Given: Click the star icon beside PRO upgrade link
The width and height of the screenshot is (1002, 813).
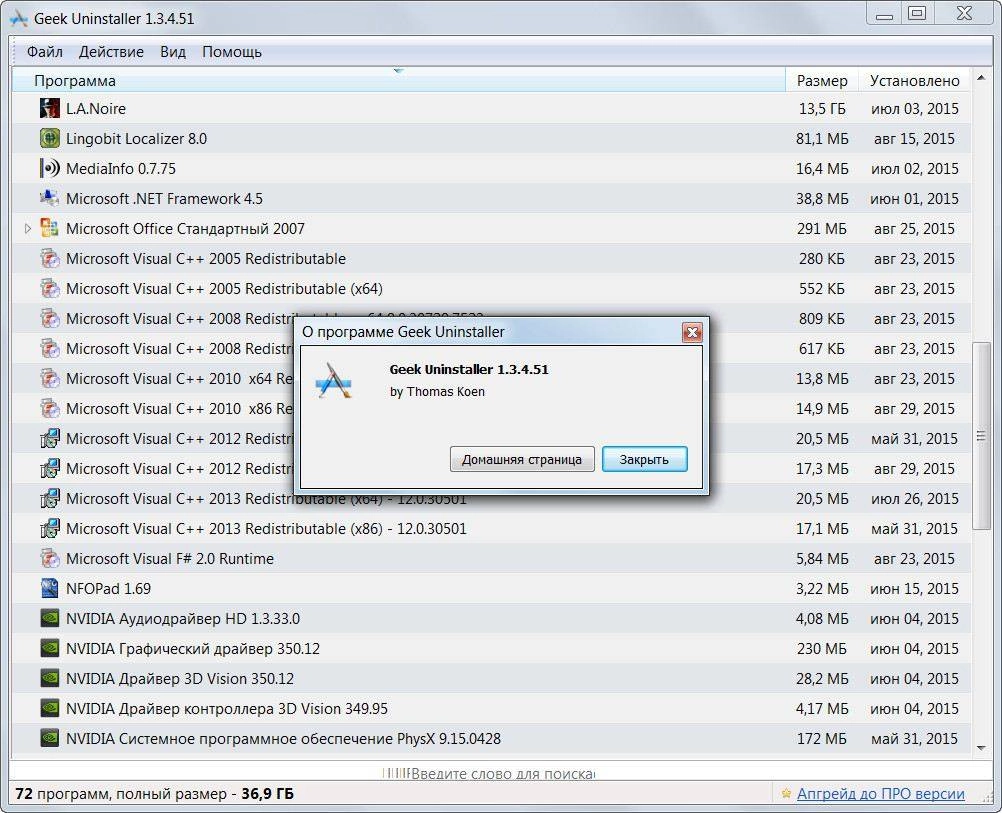Looking at the screenshot, I should (786, 794).
